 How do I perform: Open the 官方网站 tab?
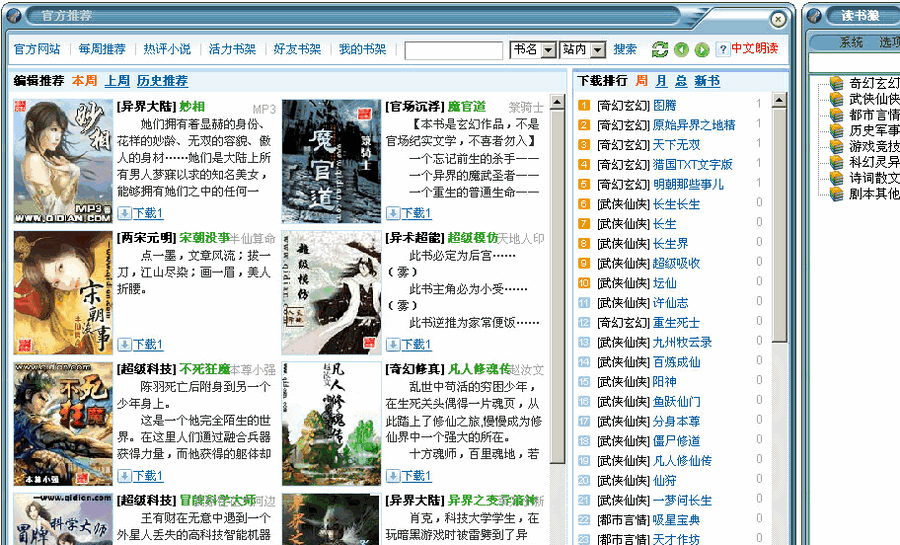click(37, 49)
